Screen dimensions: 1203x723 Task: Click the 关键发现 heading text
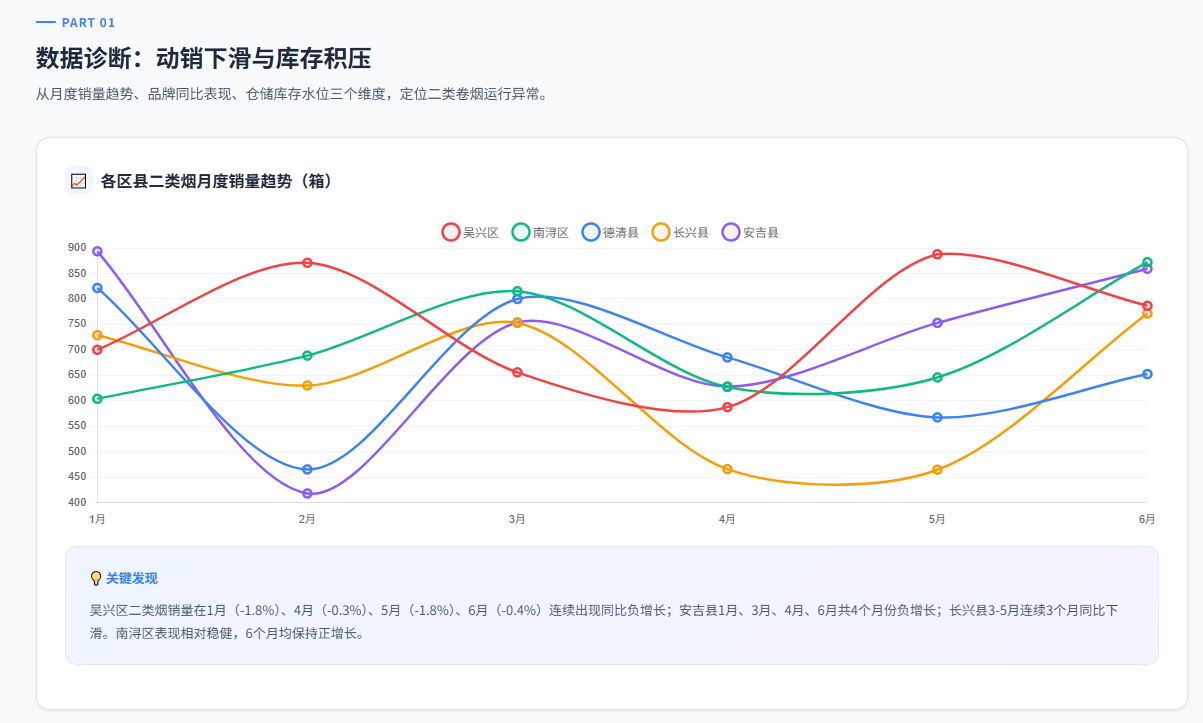coord(132,578)
